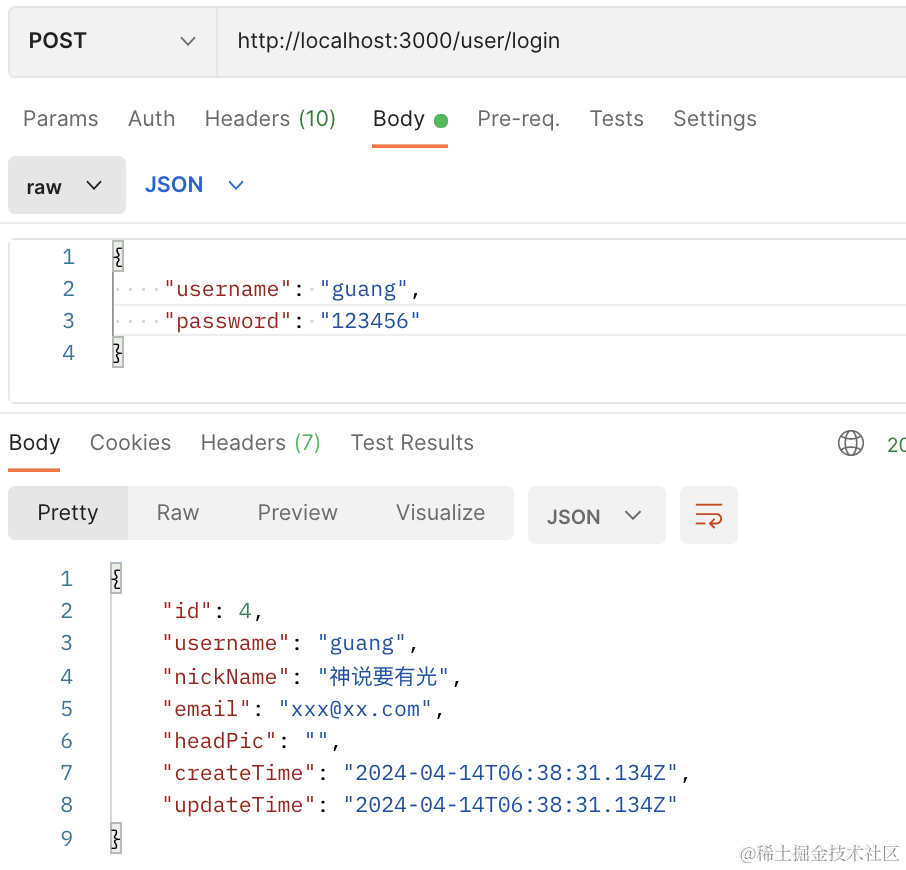Click the globe network icon
This screenshot has width=906, height=870.
click(x=851, y=443)
